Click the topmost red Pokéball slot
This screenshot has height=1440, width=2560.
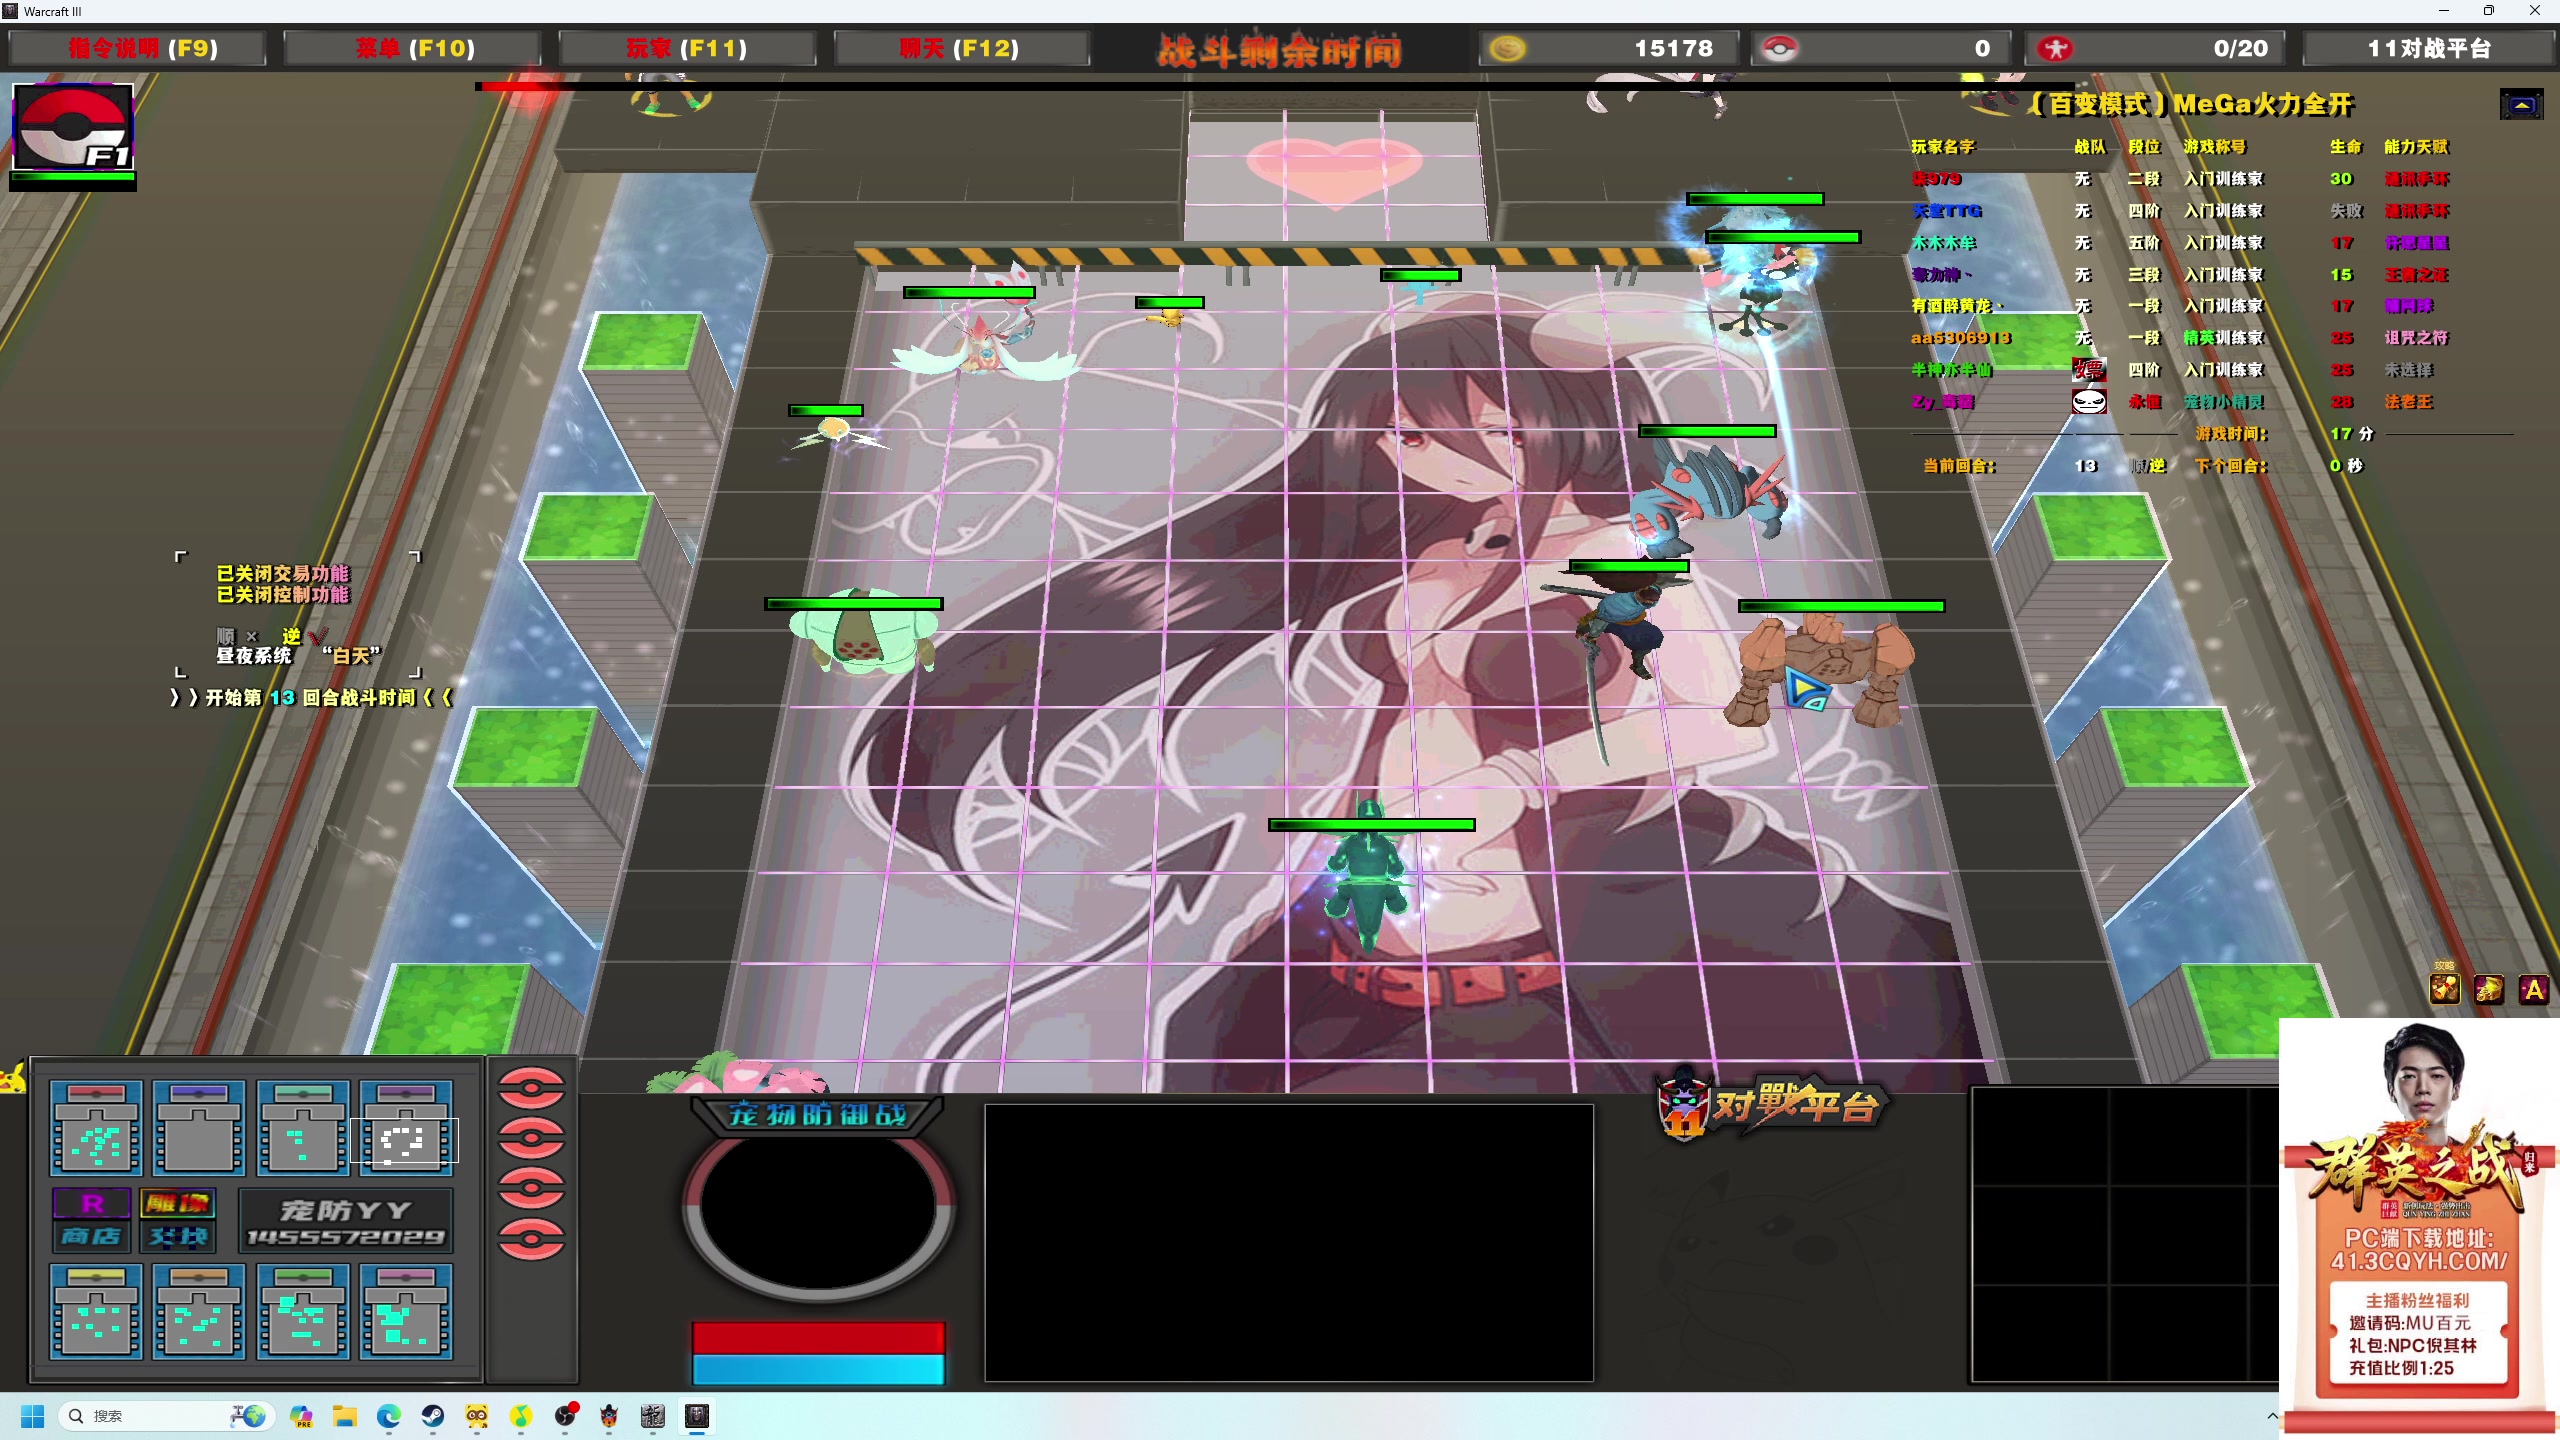click(531, 1088)
